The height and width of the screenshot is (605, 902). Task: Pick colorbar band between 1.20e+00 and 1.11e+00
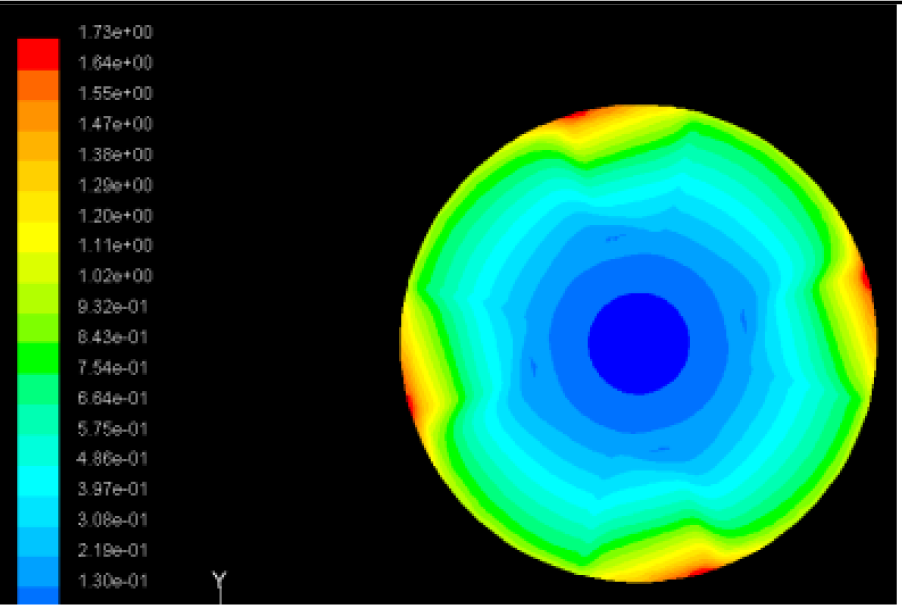coord(38,237)
